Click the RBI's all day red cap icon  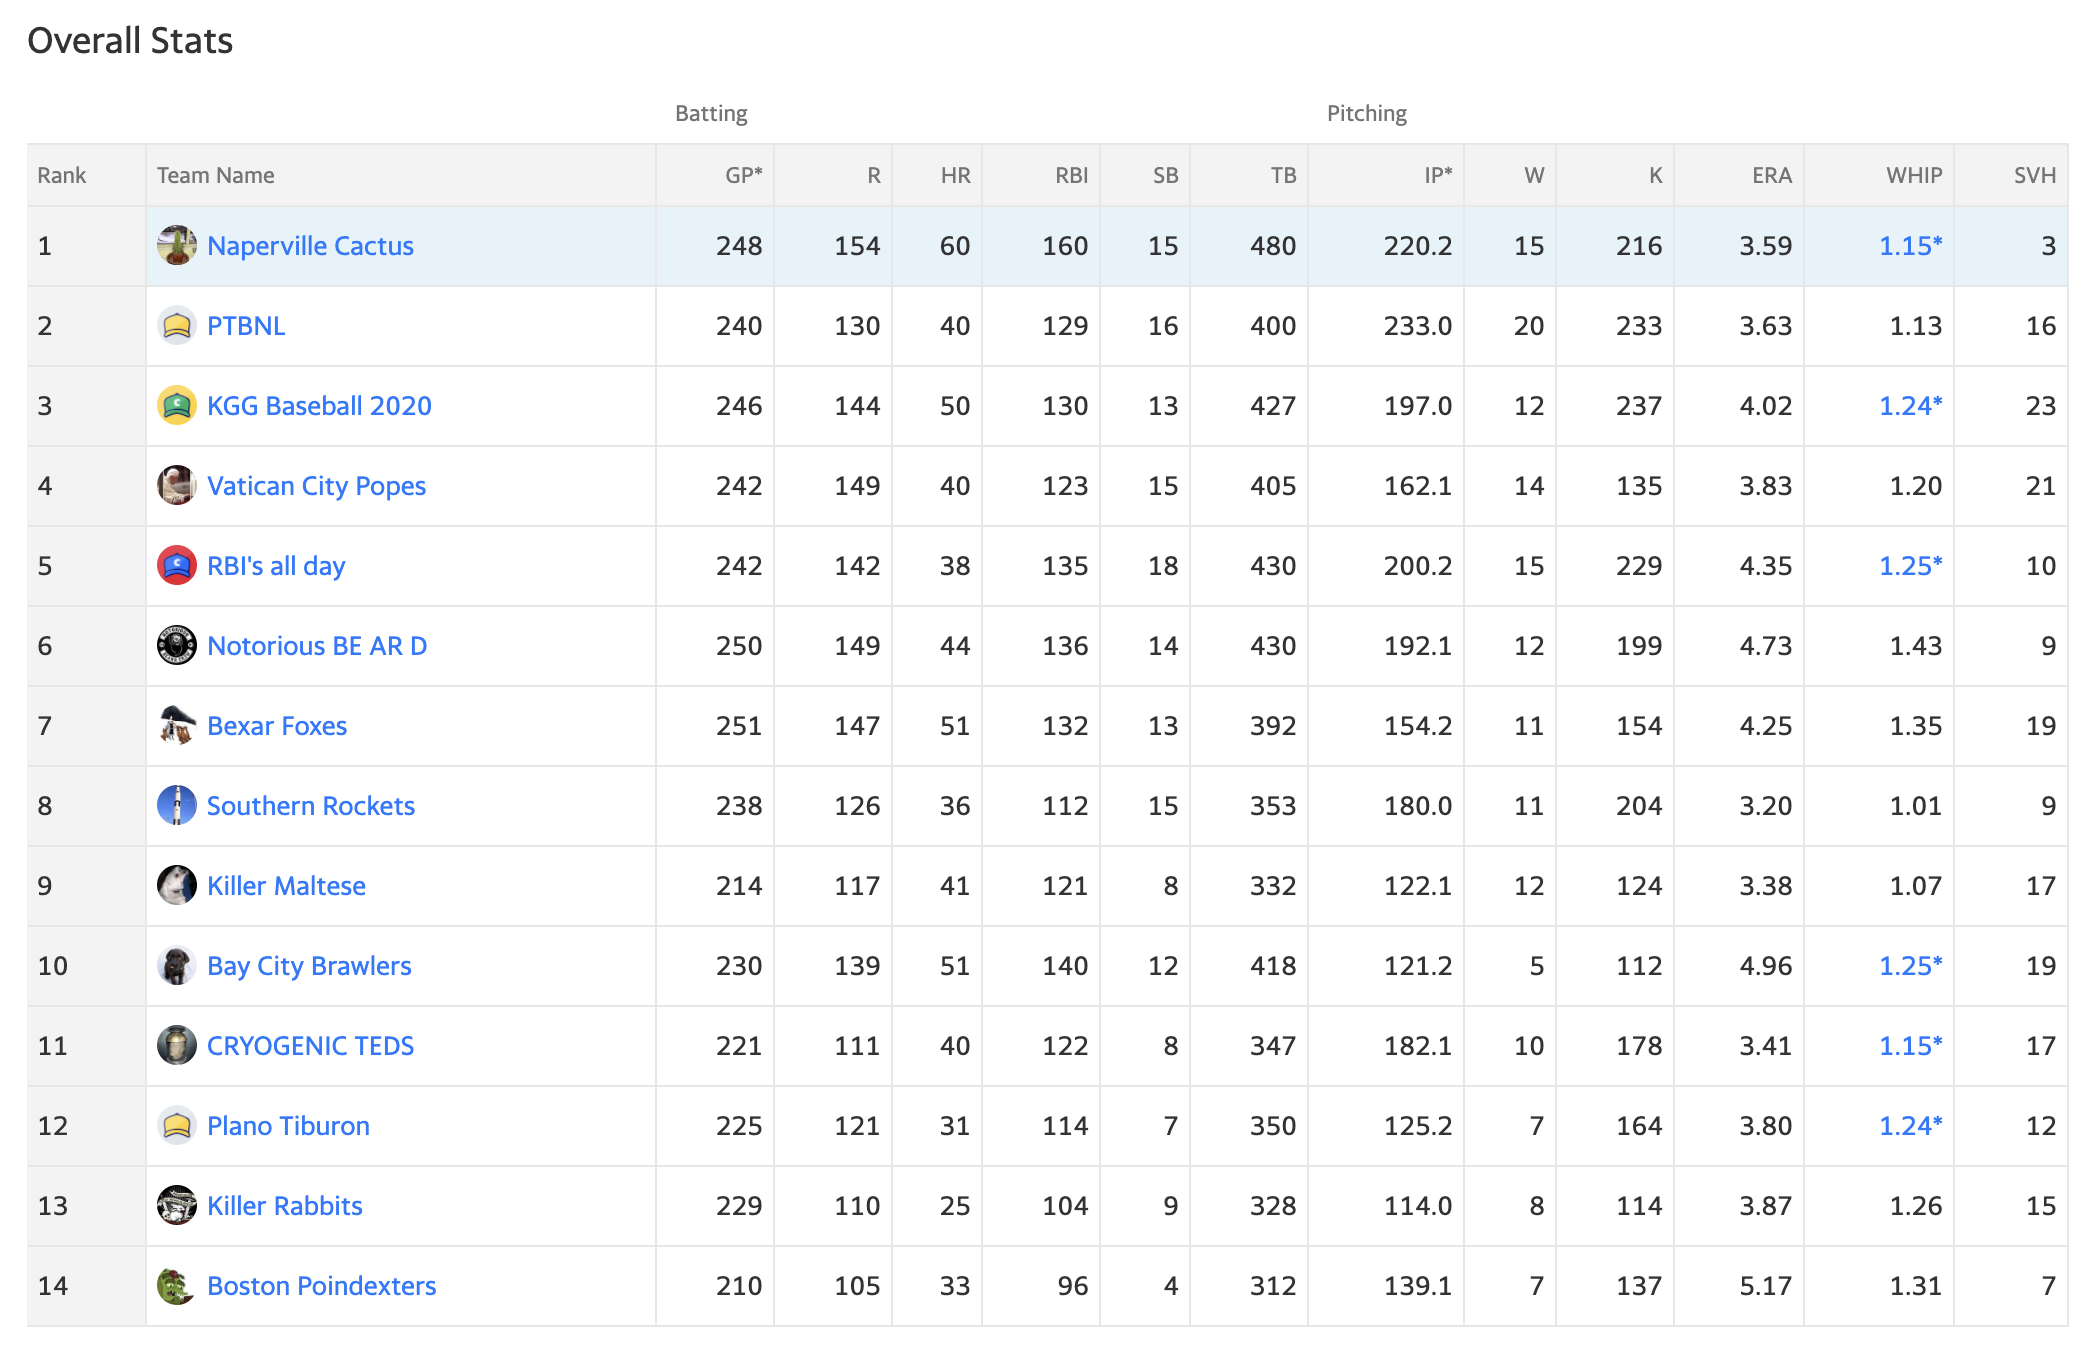click(x=177, y=566)
